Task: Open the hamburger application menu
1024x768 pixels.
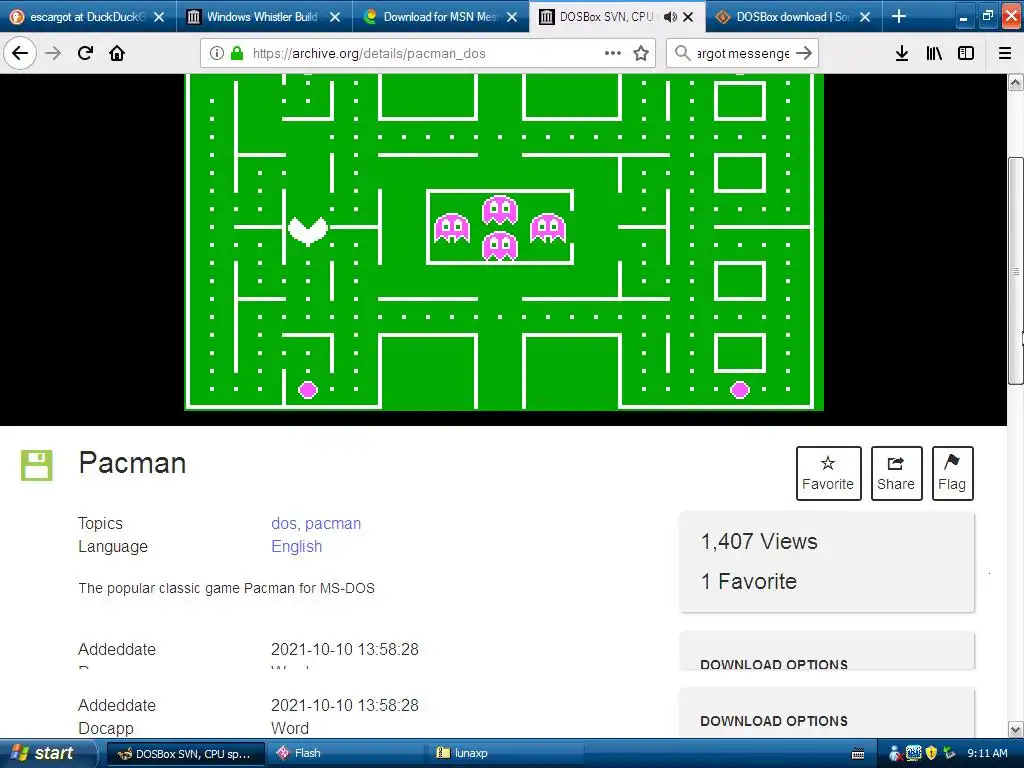Action: click(1005, 53)
